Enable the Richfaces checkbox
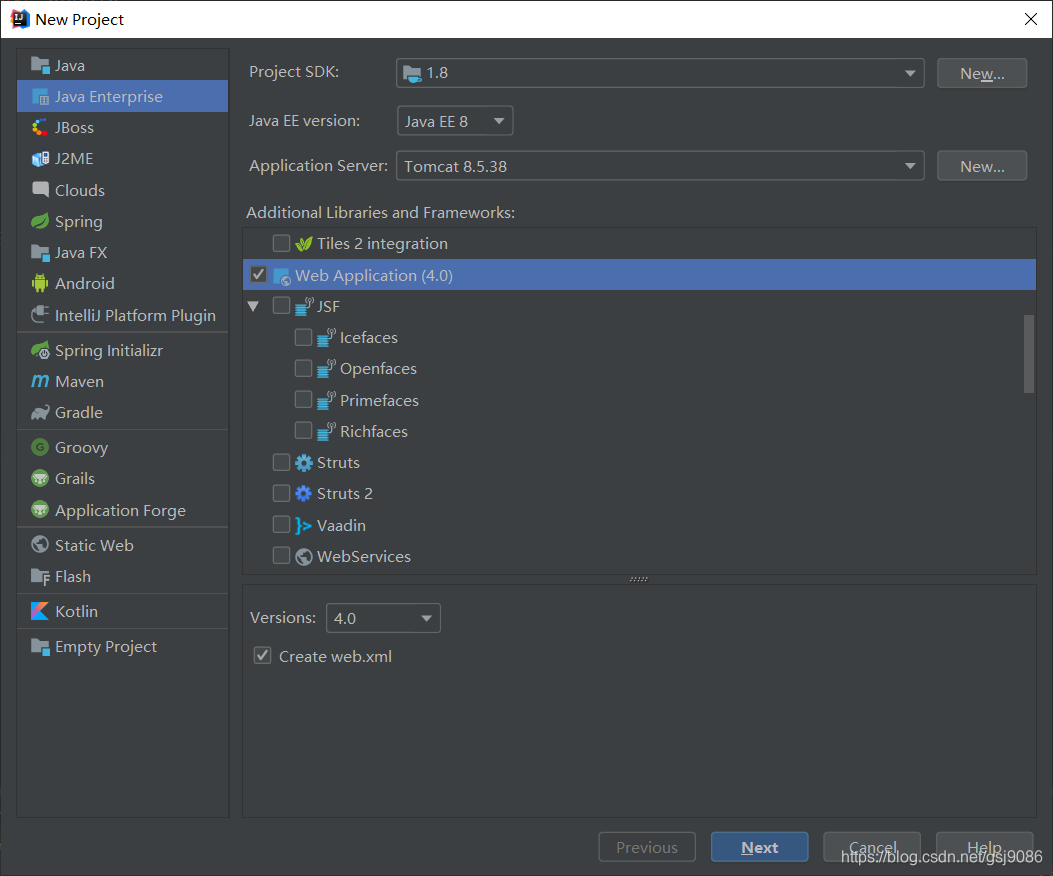Image resolution: width=1053 pixels, height=876 pixels. [x=304, y=431]
